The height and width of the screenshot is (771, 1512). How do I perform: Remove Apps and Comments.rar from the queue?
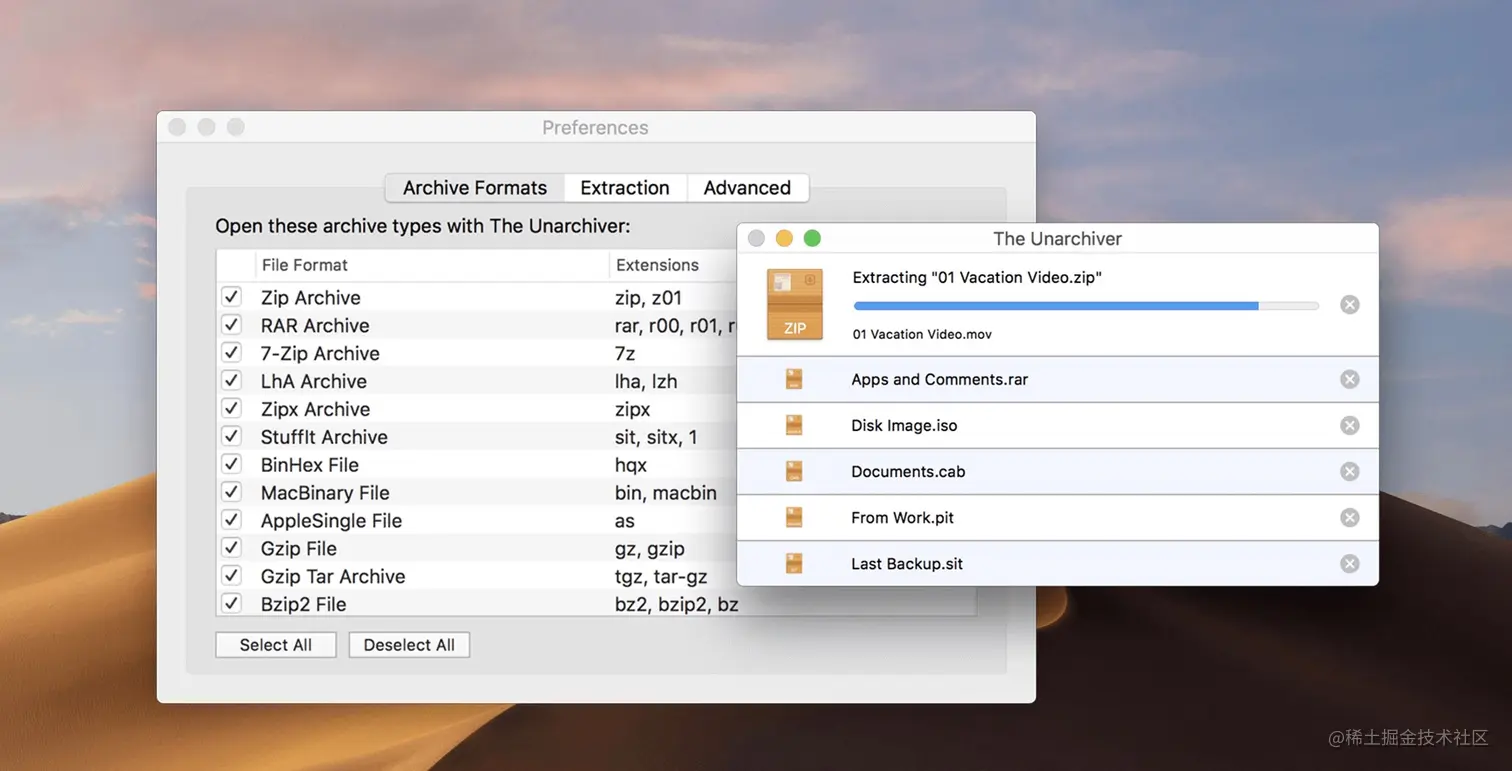[x=1349, y=379]
